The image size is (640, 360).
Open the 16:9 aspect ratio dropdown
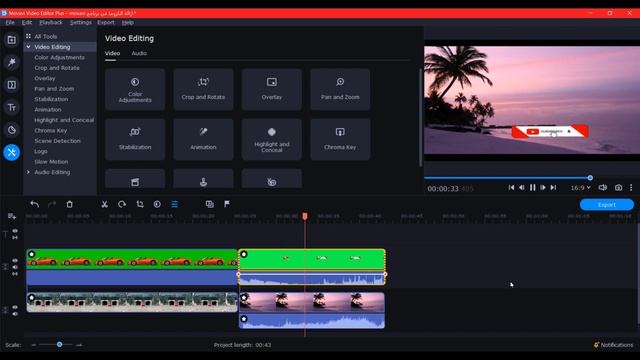pyautogui.click(x=580, y=188)
